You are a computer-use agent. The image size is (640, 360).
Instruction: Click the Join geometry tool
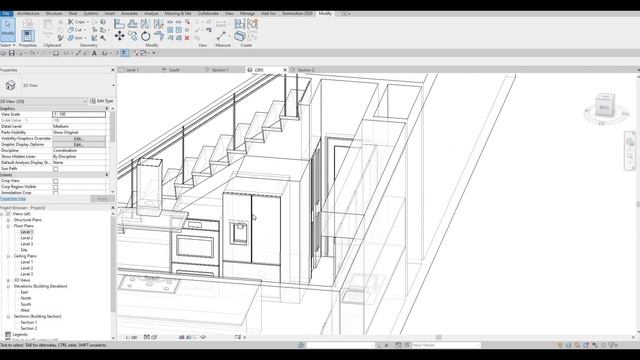click(76, 38)
